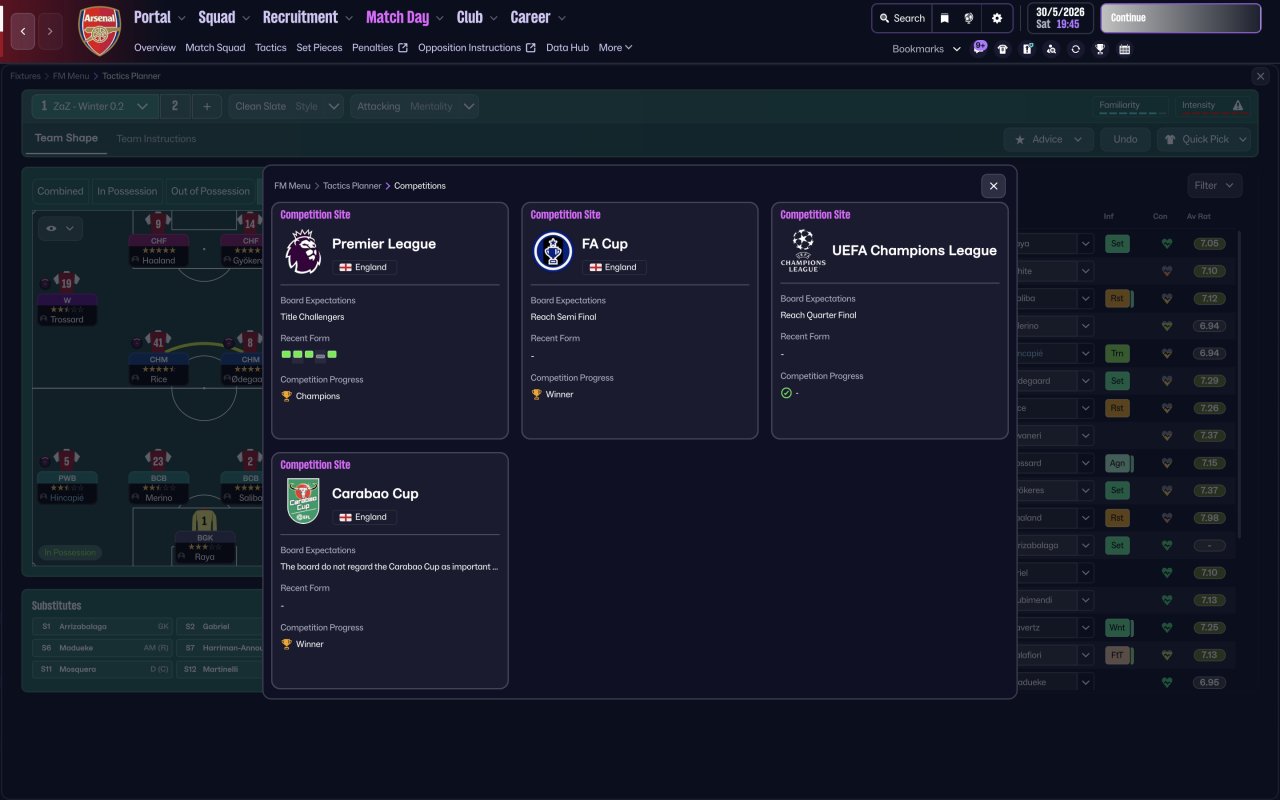Click the Search button
Screen dimensions: 1280x800
point(901,18)
